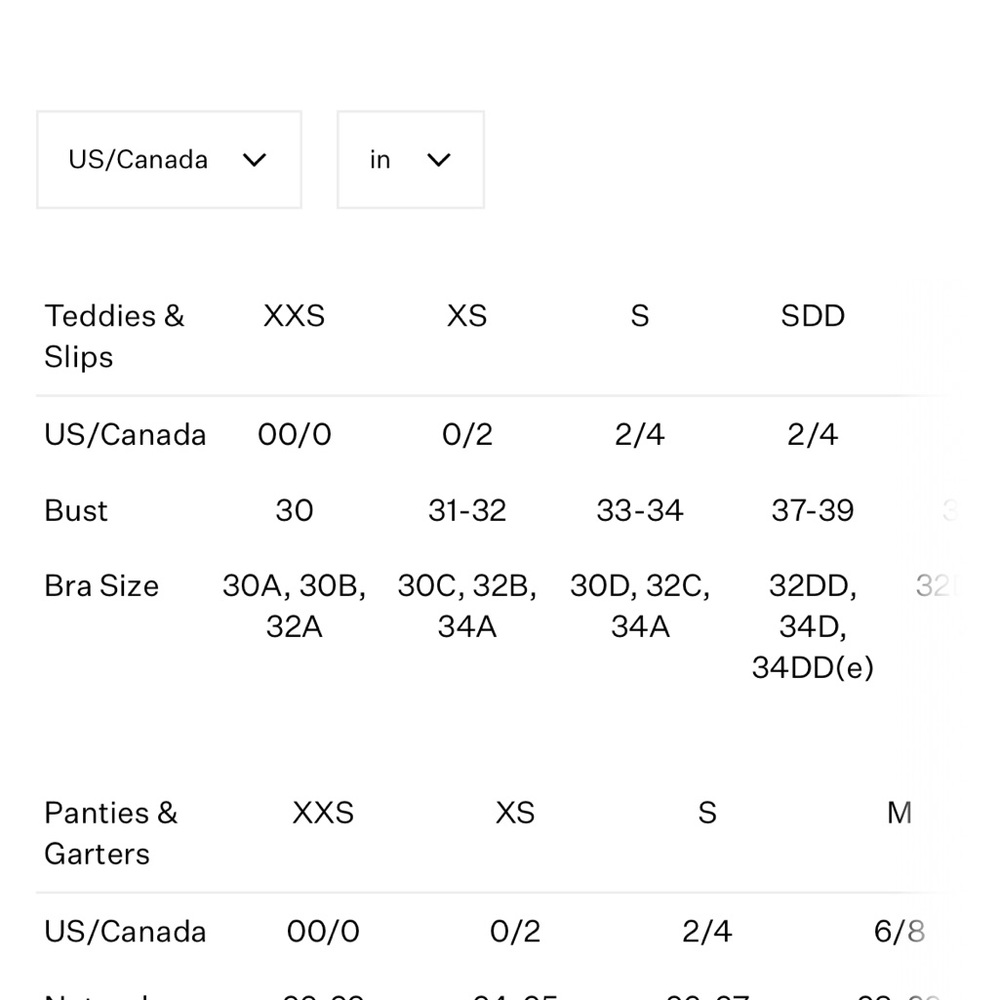Click the 00/0 cell under Panties XXS

point(323,931)
